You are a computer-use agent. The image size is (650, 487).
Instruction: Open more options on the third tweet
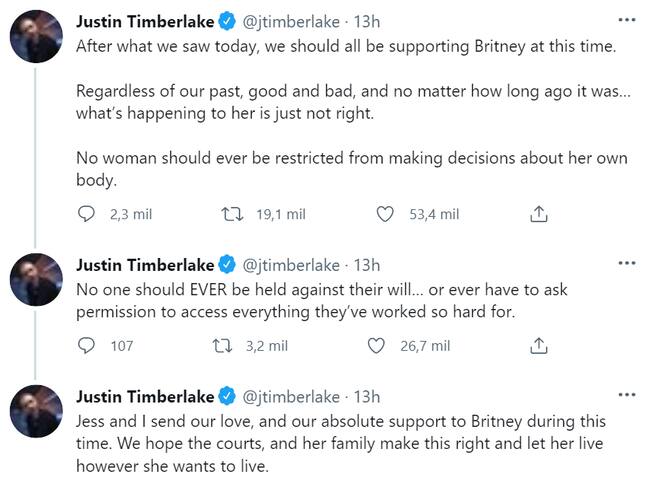click(x=626, y=395)
